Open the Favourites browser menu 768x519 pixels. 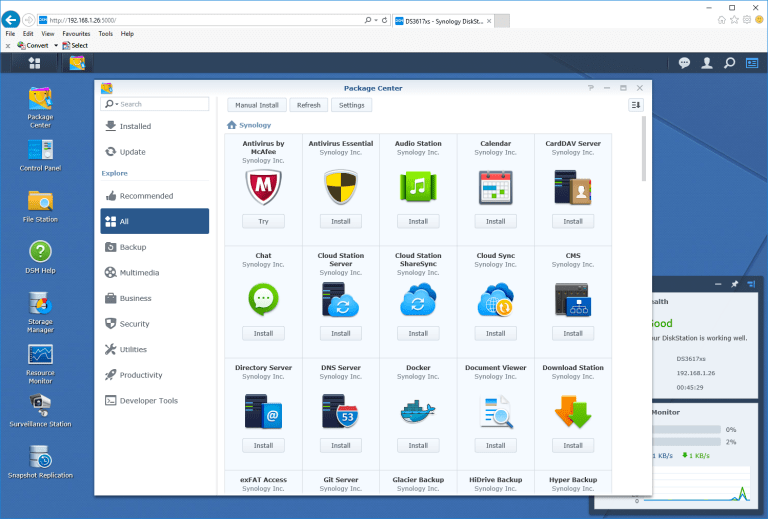coord(76,33)
